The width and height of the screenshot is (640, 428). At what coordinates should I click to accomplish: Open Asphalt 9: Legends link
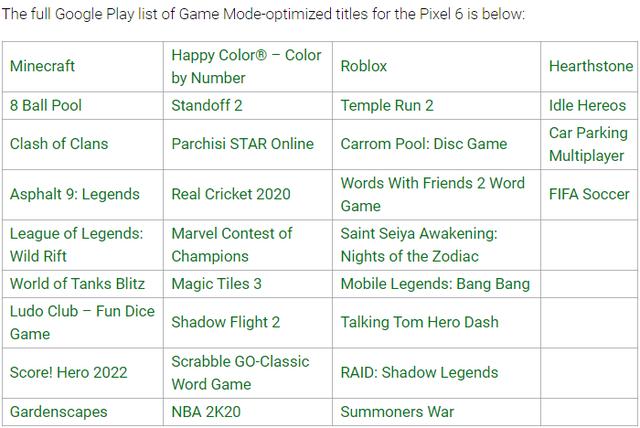75,194
